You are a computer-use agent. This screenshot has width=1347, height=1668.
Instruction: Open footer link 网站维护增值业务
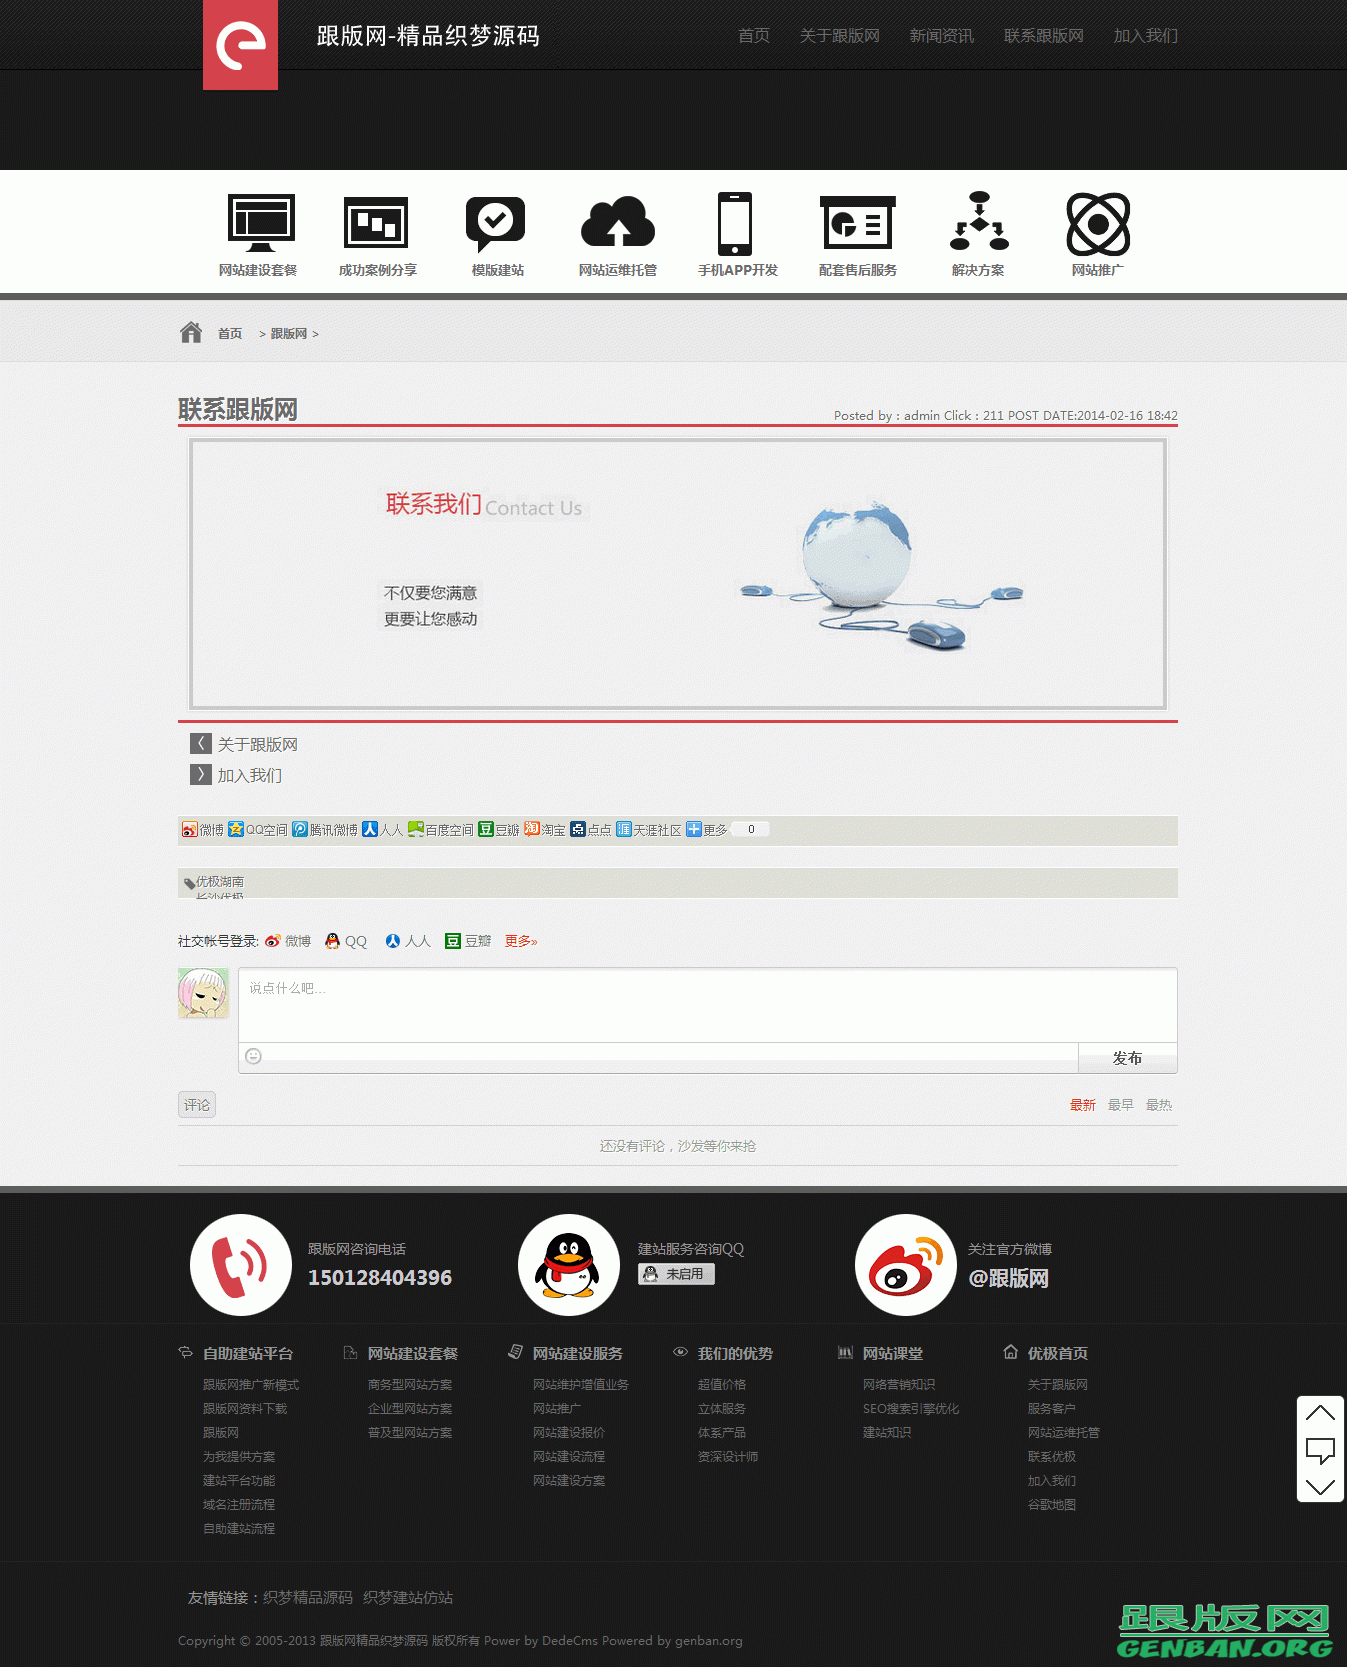(581, 1385)
